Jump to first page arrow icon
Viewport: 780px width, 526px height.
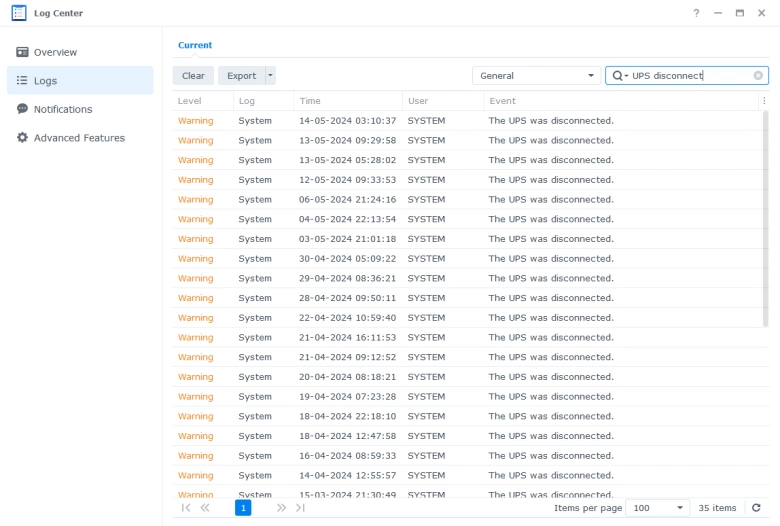coord(186,508)
